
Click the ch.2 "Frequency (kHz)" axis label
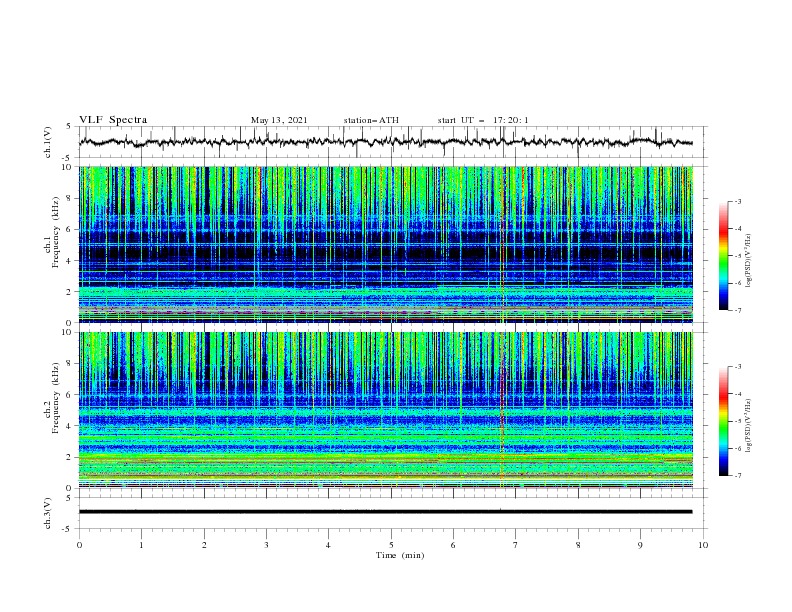click(x=56, y=398)
